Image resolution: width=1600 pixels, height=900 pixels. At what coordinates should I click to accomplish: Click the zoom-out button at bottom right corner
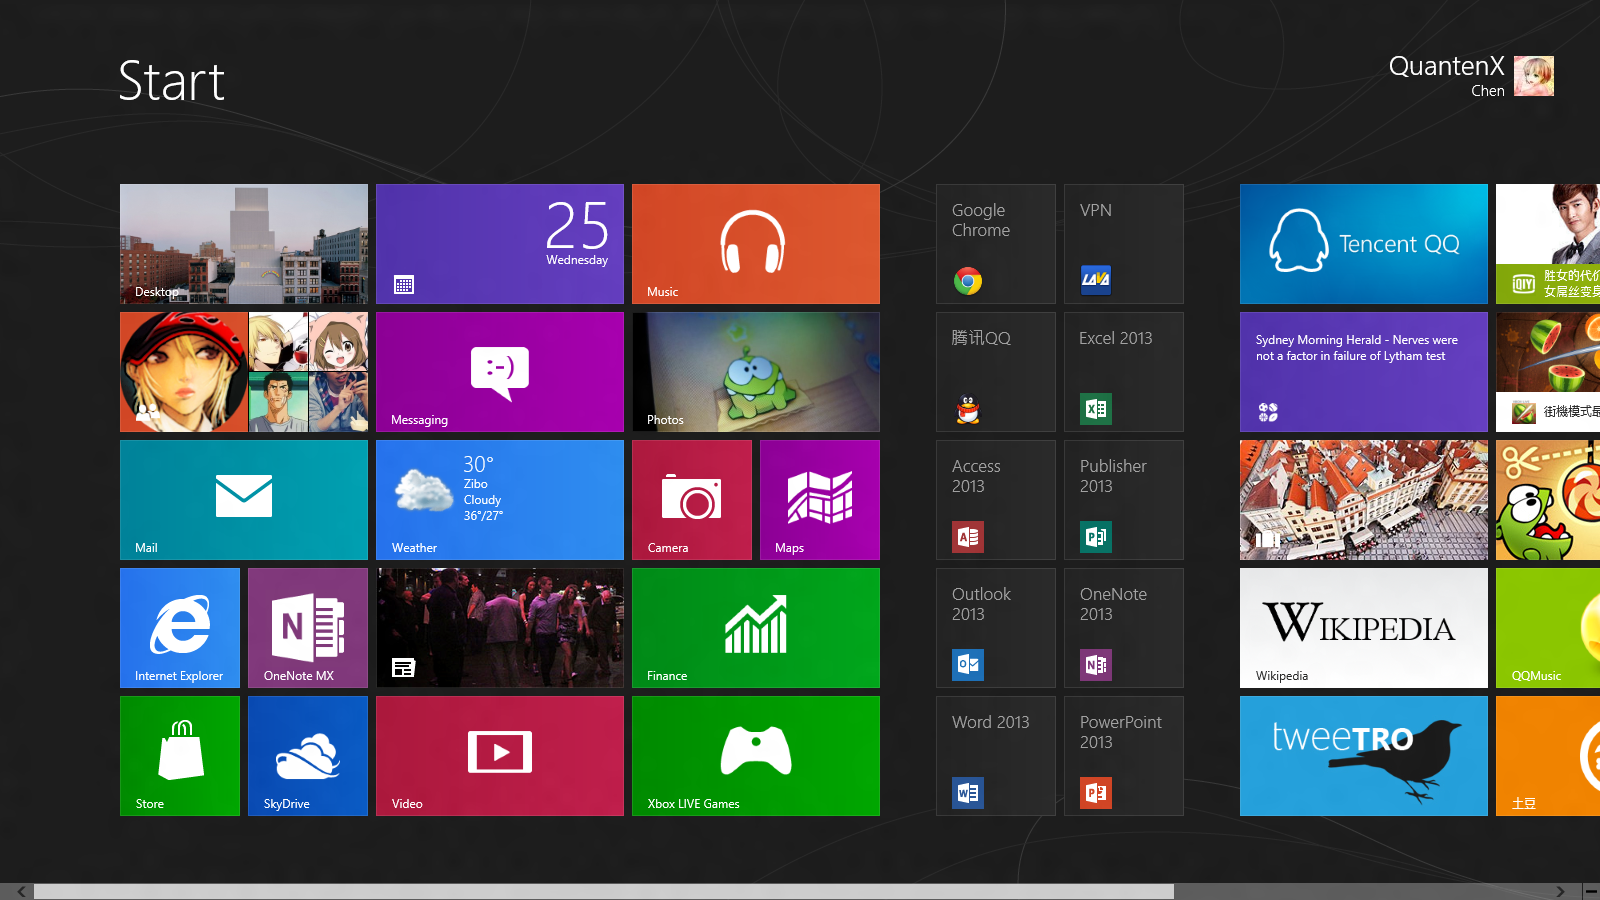pos(1591,891)
